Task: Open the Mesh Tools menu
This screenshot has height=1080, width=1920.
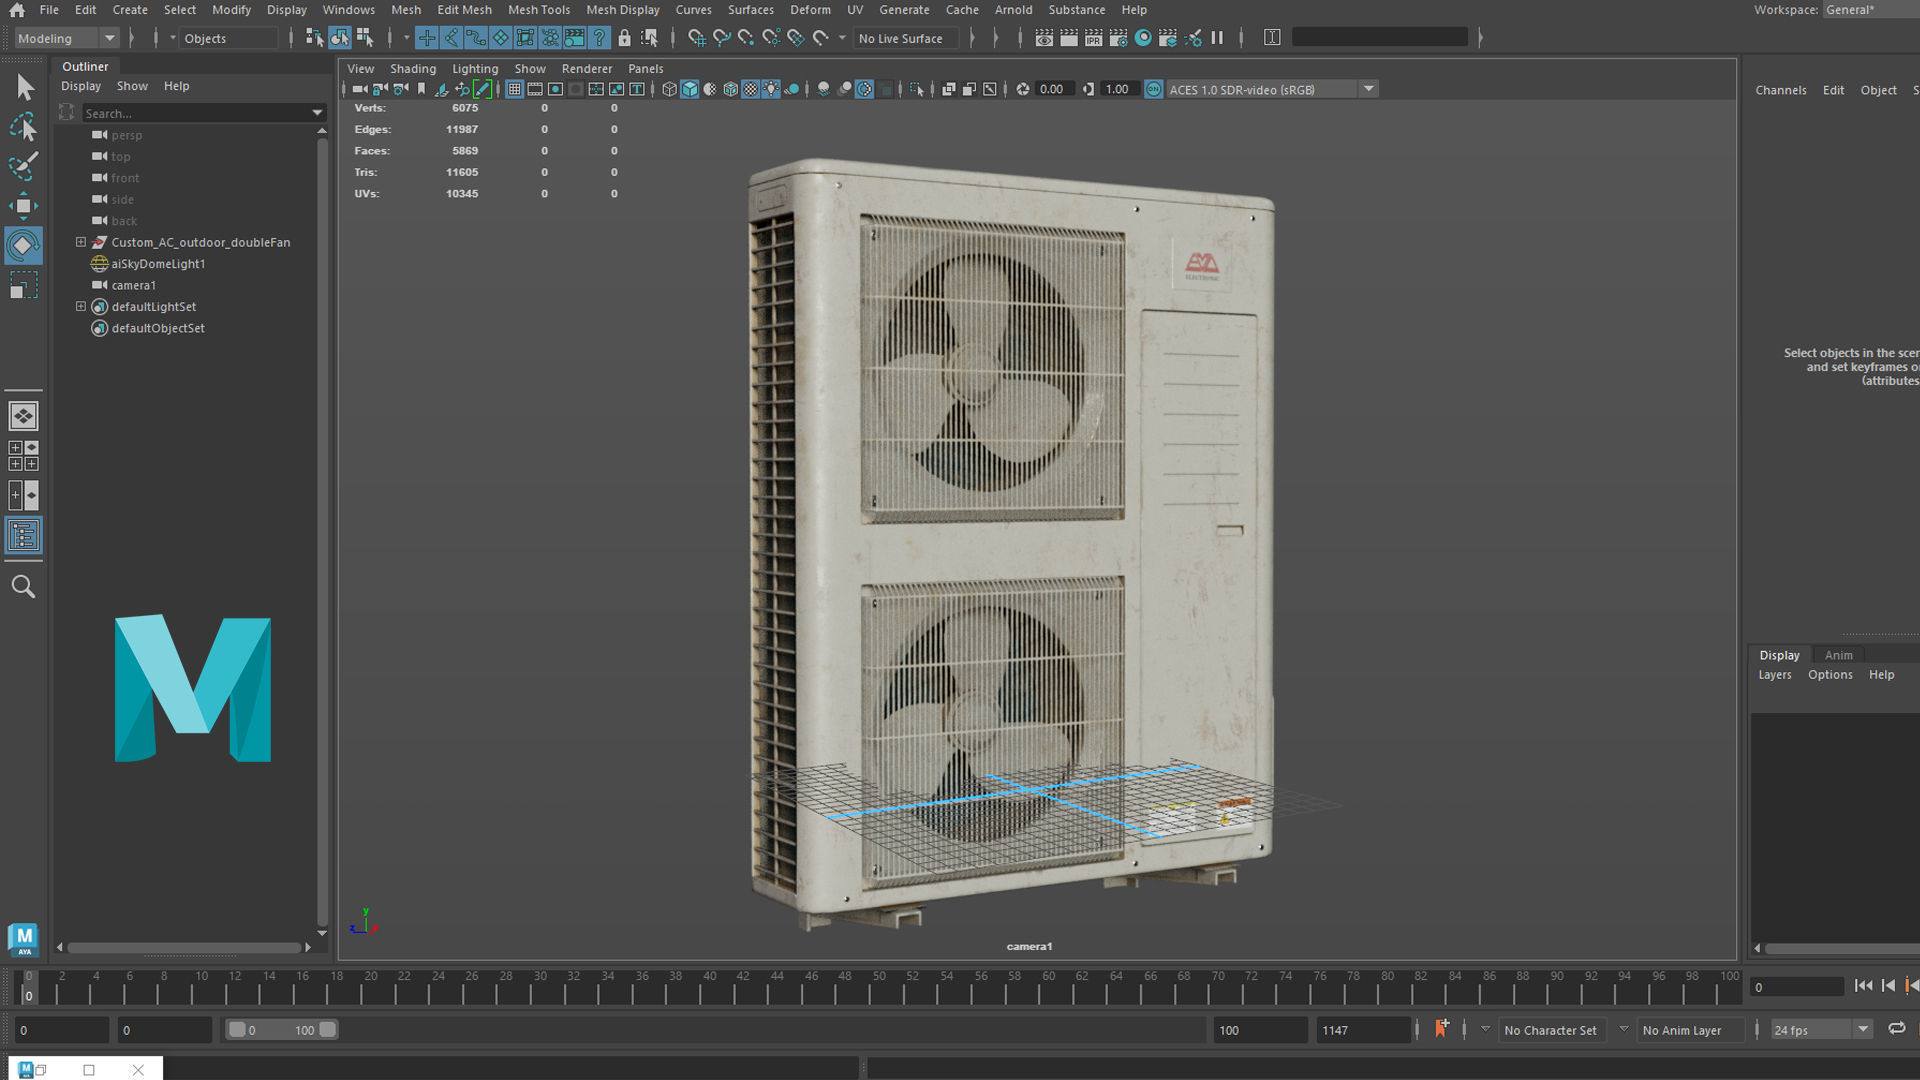Action: click(538, 10)
